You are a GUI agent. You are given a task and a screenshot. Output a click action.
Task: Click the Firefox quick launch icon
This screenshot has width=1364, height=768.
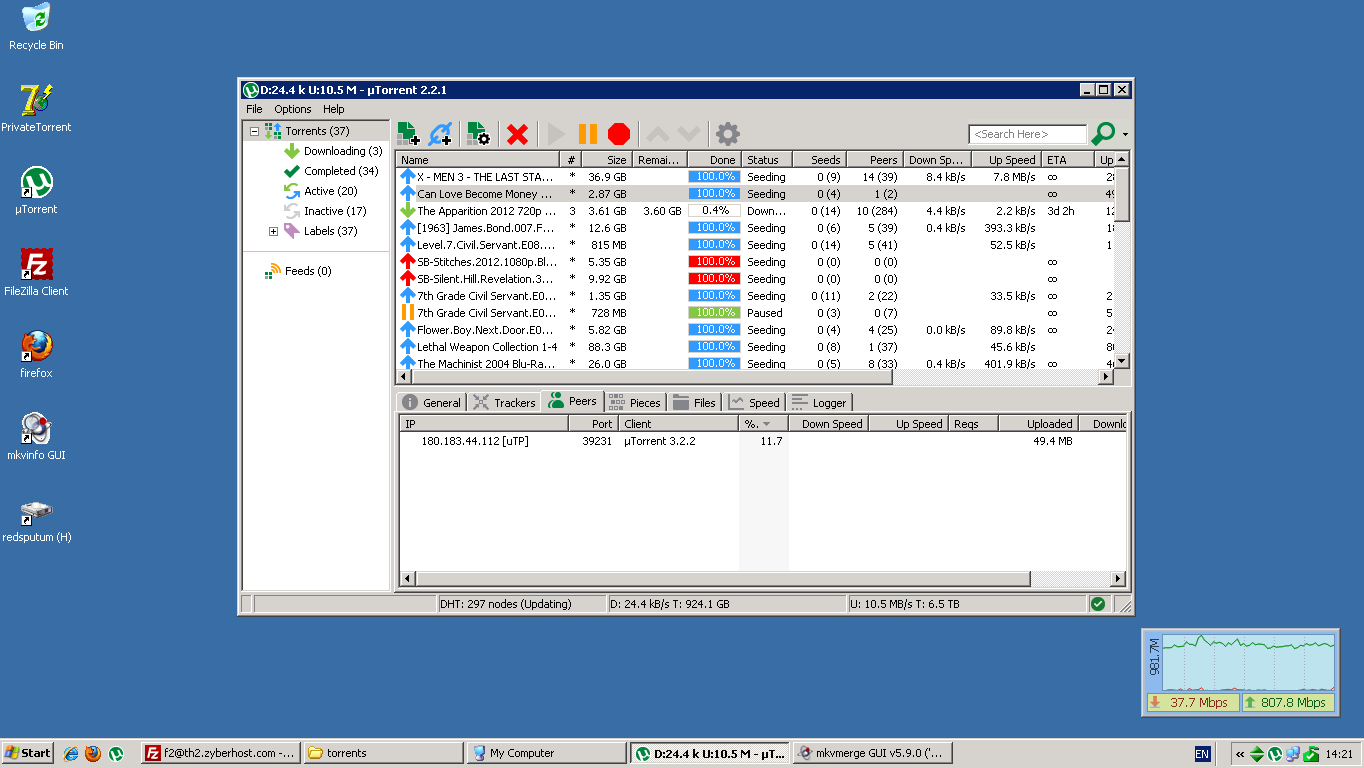click(93, 753)
